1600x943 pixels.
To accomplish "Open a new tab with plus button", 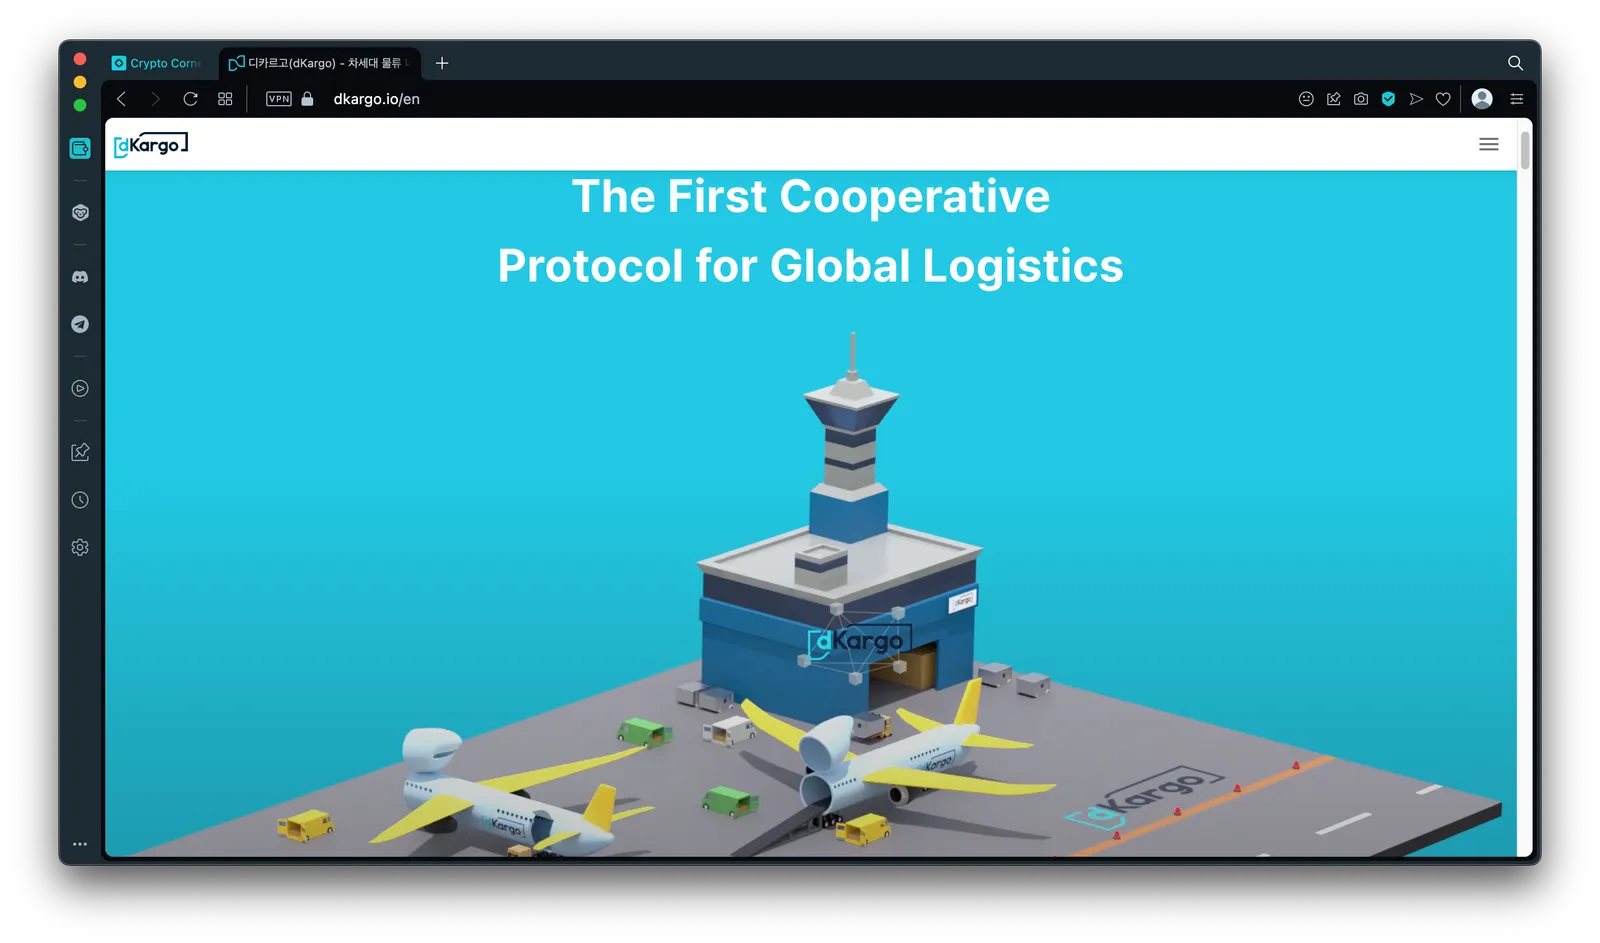I will click(x=442, y=63).
